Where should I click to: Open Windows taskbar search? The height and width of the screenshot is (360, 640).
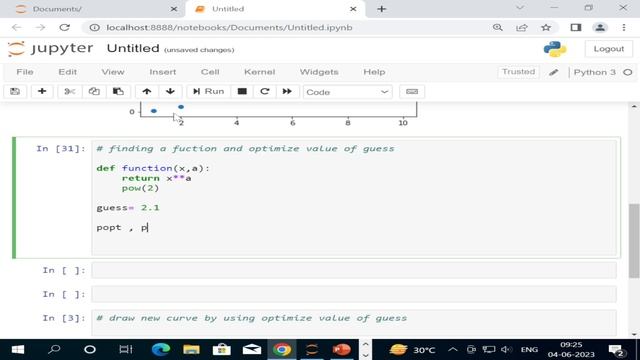[x=54, y=349]
